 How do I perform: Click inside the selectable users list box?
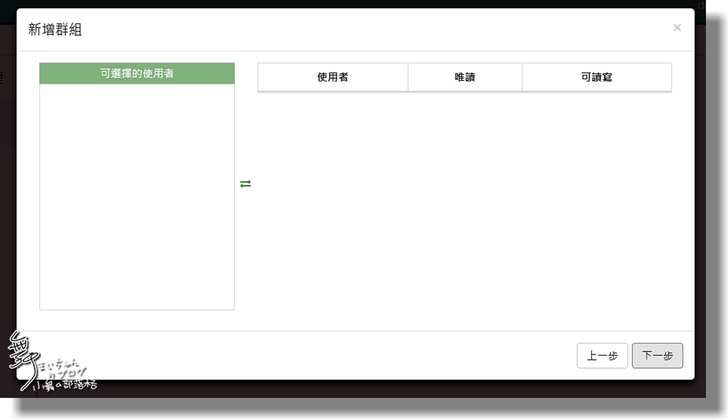[x=137, y=196]
